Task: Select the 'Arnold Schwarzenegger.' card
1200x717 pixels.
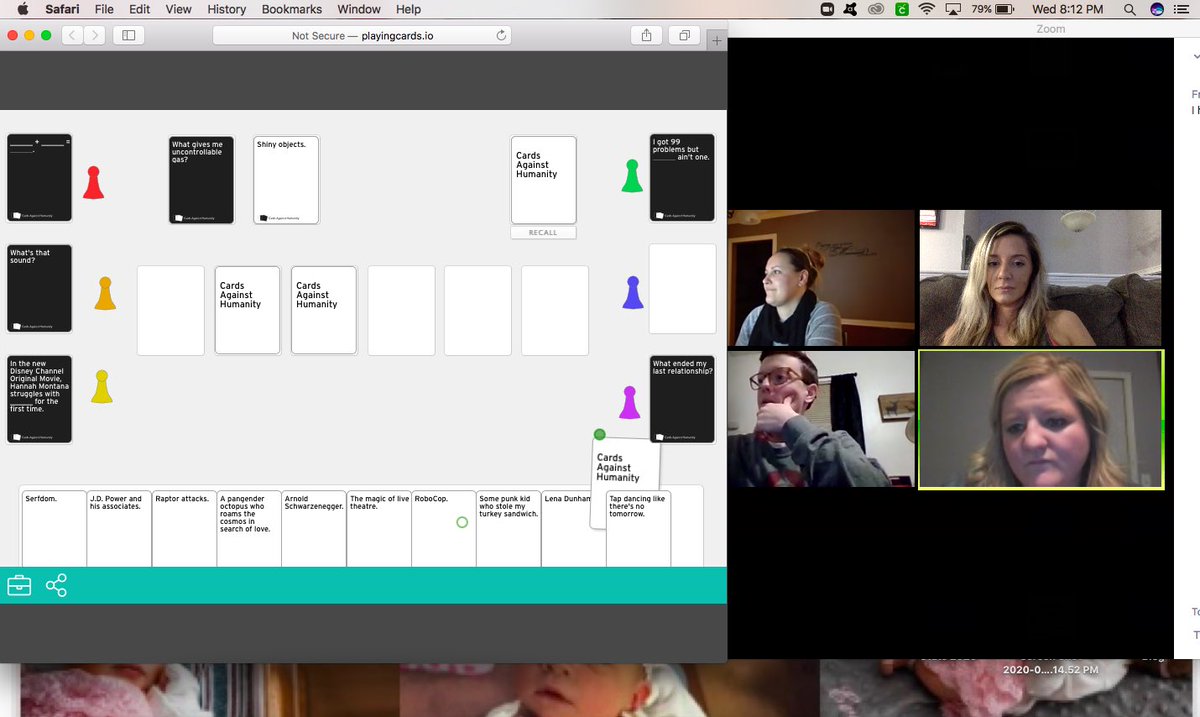Action: (314, 528)
